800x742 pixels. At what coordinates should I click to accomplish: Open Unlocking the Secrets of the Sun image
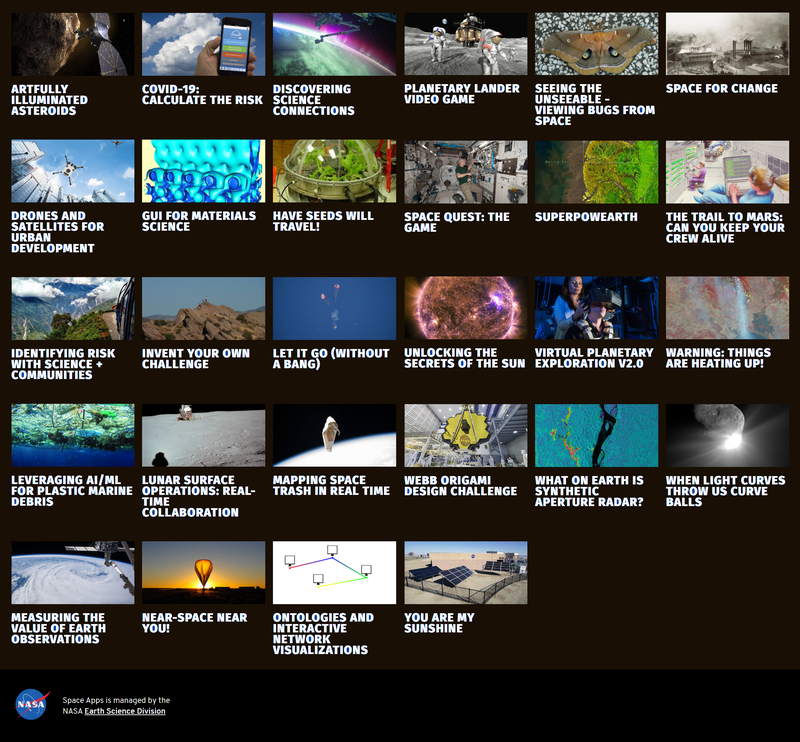coord(465,308)
